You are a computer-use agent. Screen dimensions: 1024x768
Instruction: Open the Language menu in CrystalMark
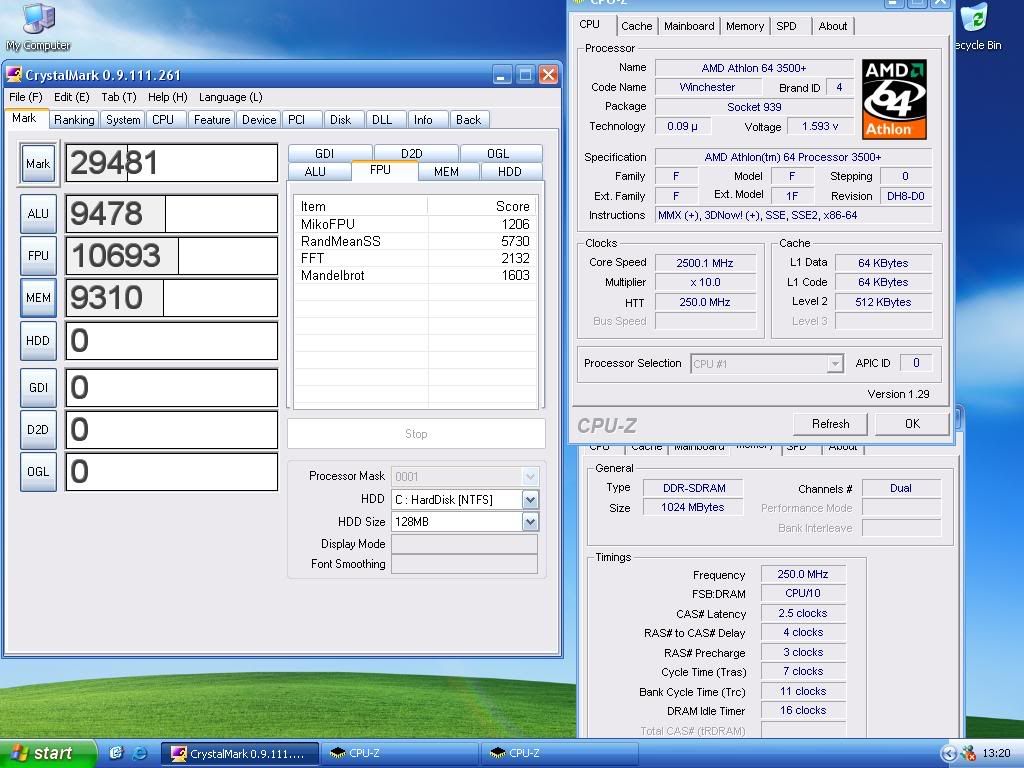tap(230, 97)
